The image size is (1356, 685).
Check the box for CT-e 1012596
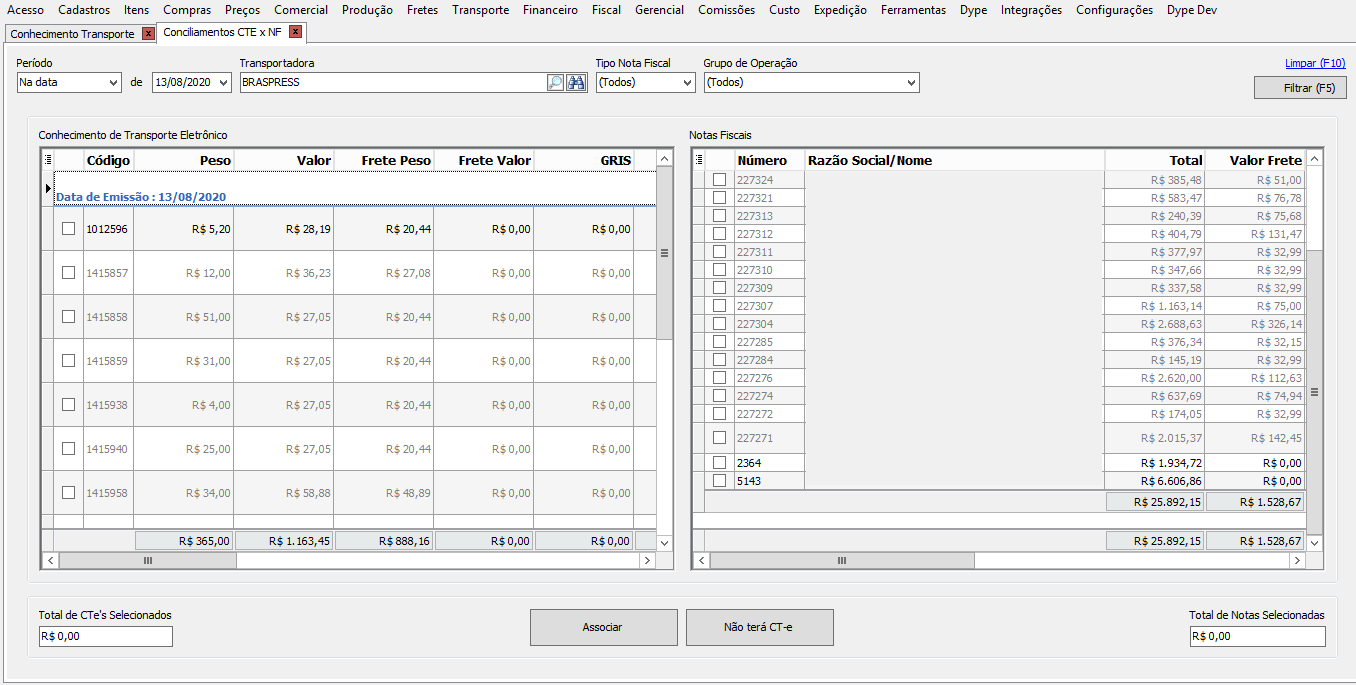(x=68, y=228)
